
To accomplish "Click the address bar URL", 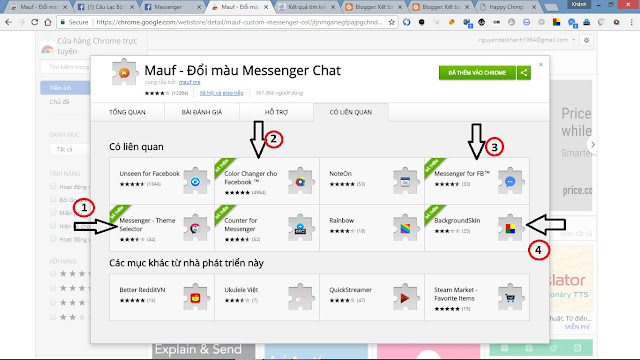I will 239,22.
